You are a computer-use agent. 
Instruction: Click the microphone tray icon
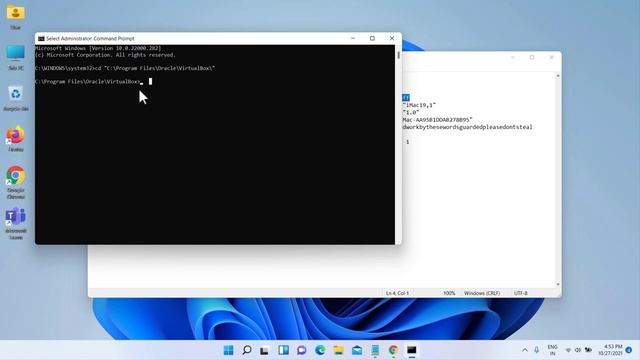pos(536,350)
